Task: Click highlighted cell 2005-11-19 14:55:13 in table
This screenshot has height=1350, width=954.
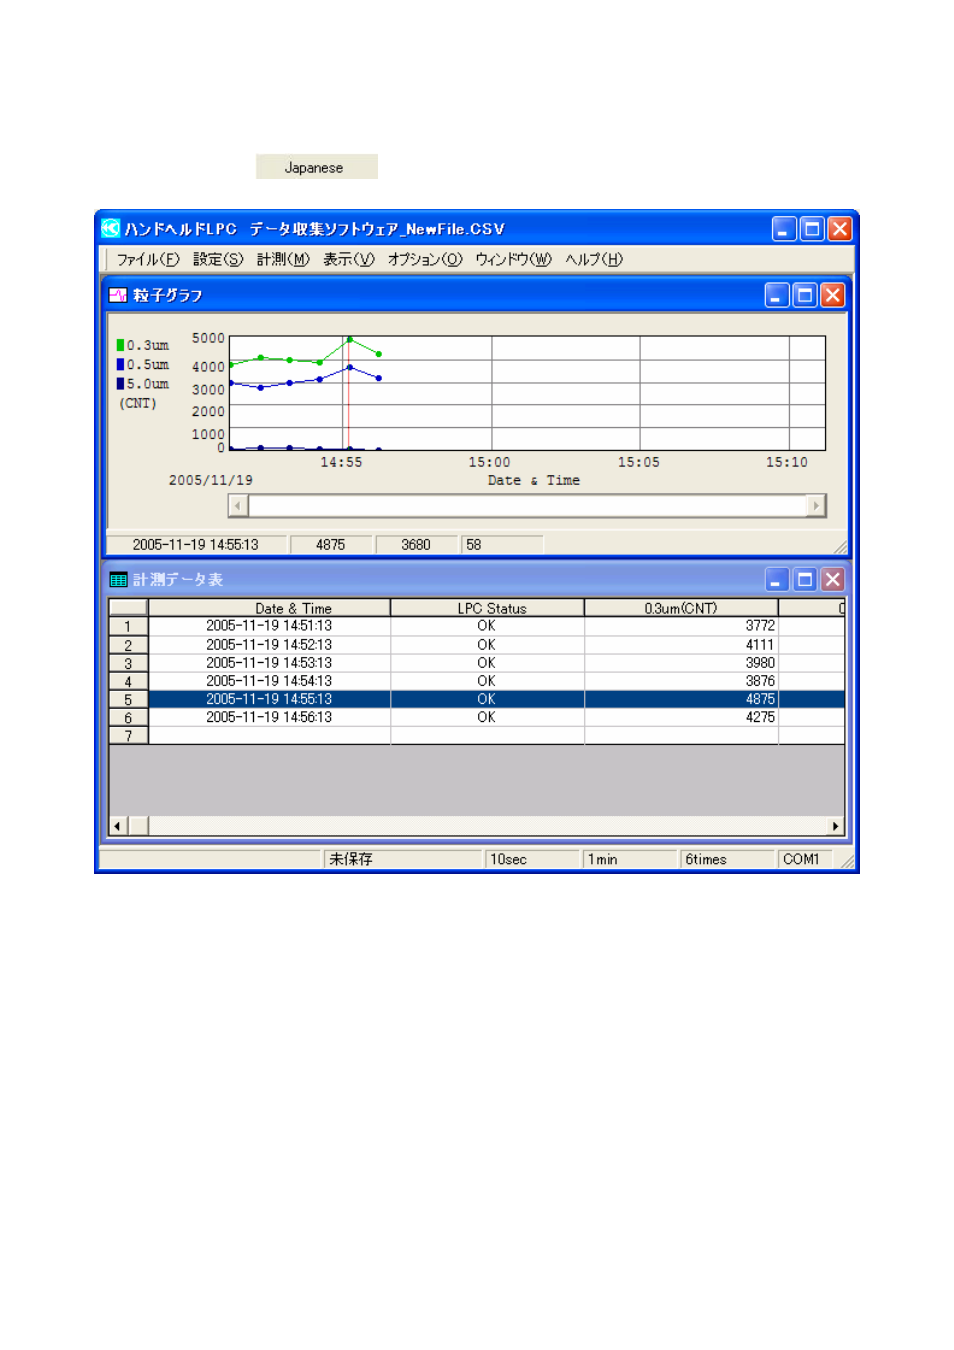Action: pyautogui.click(x=269, y=699)
